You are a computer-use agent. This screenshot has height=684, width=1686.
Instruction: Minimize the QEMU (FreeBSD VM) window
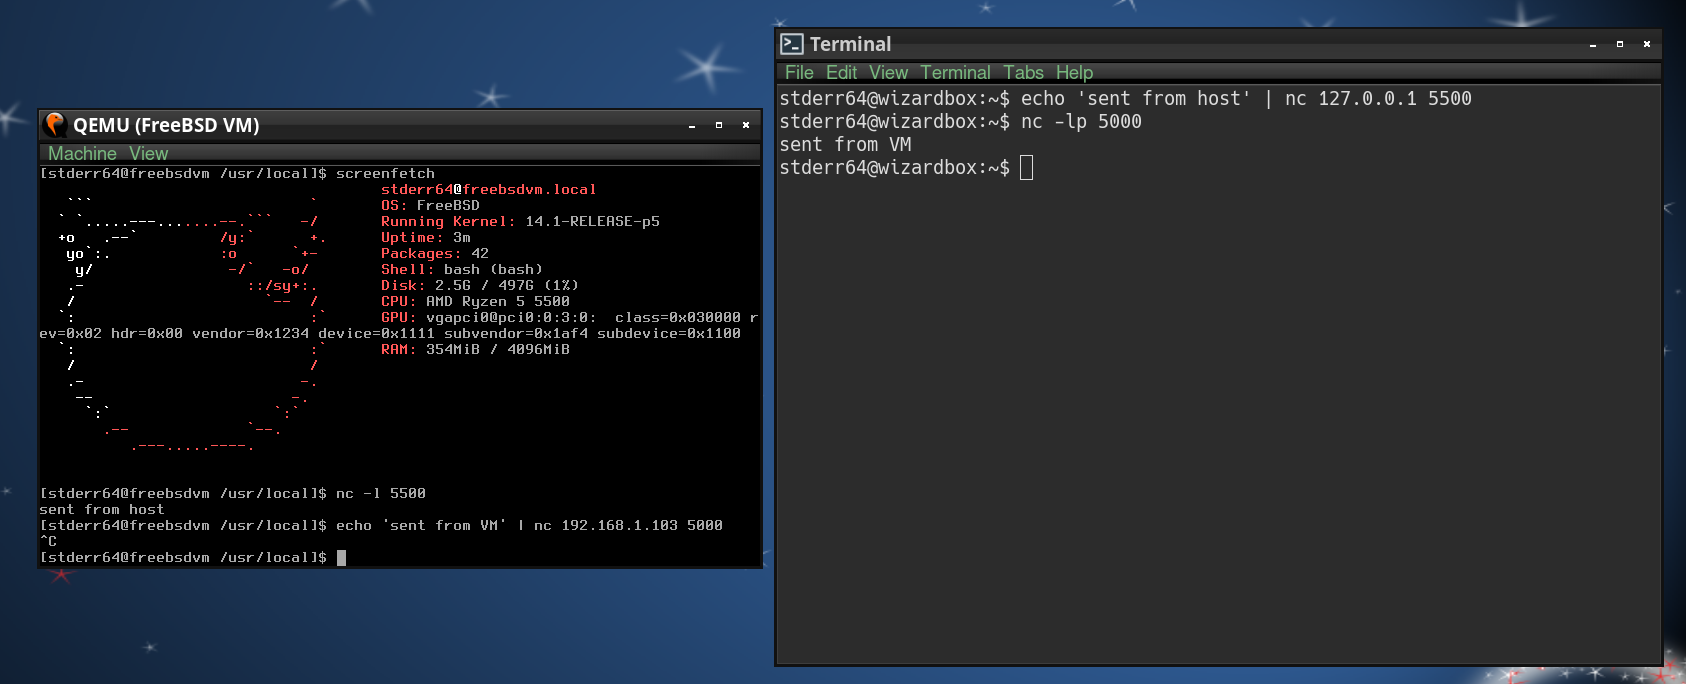pos(692,125)
